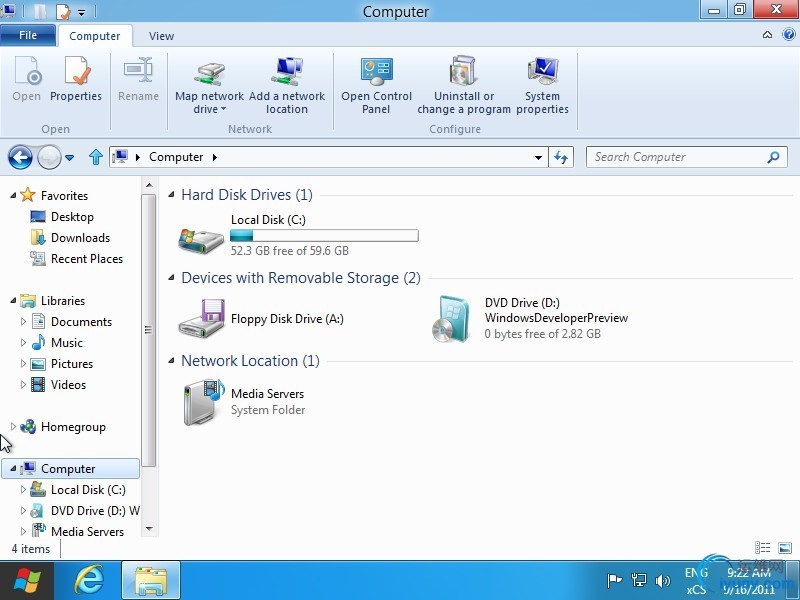800x600 pixels.
Task: Click the navigation pane scrollbar up arrow
Action: click(149, 185)
